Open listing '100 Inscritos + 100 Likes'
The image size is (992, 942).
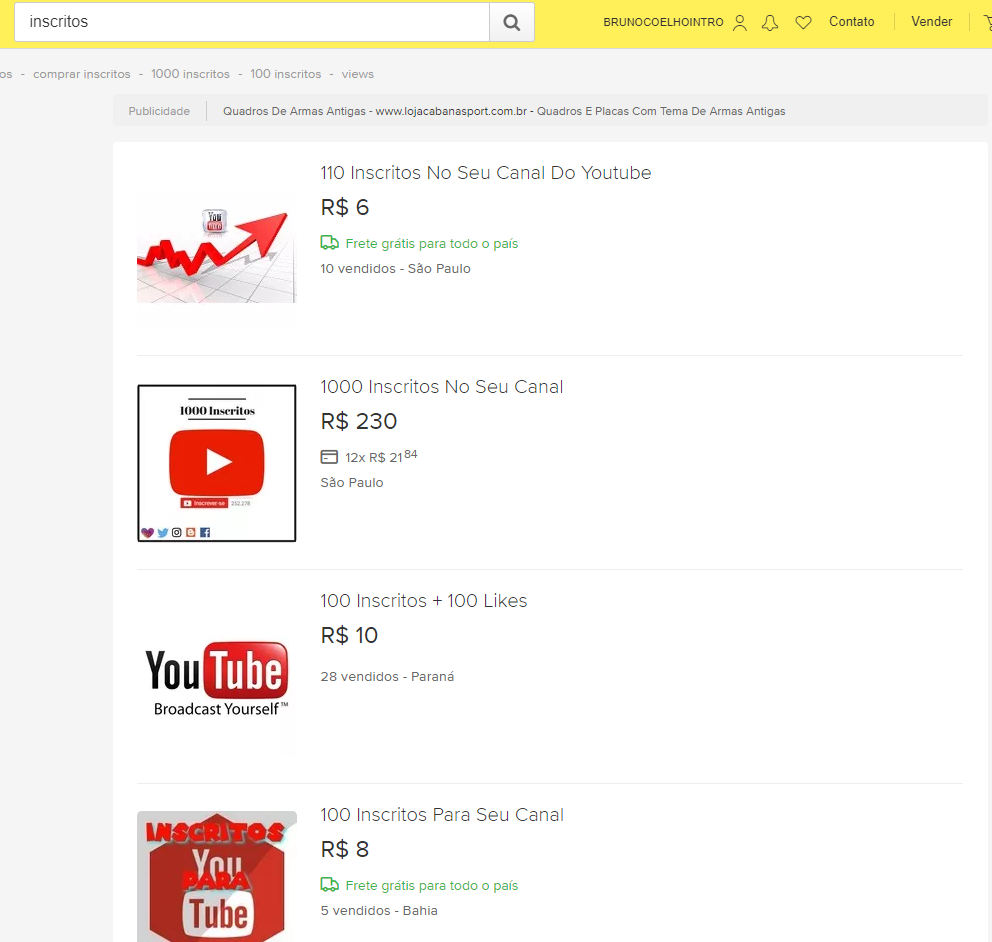coord(423,600)
